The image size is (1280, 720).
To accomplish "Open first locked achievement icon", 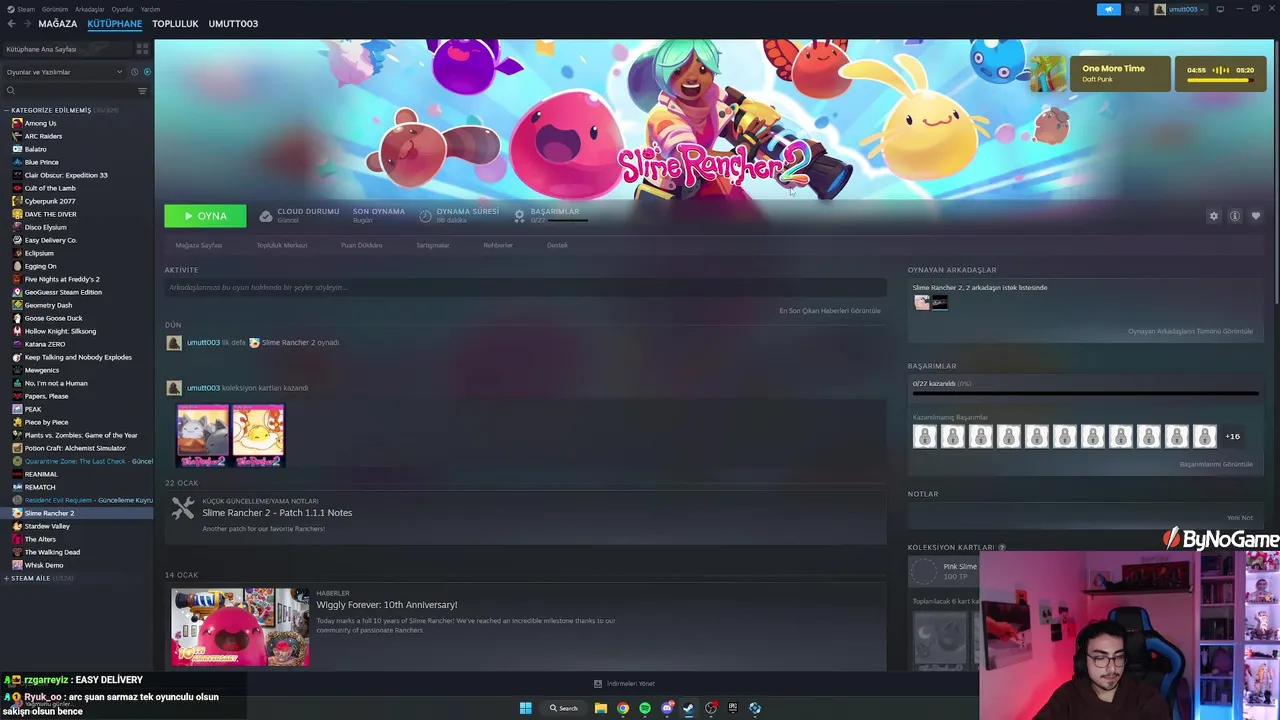I will pos(925,436).
